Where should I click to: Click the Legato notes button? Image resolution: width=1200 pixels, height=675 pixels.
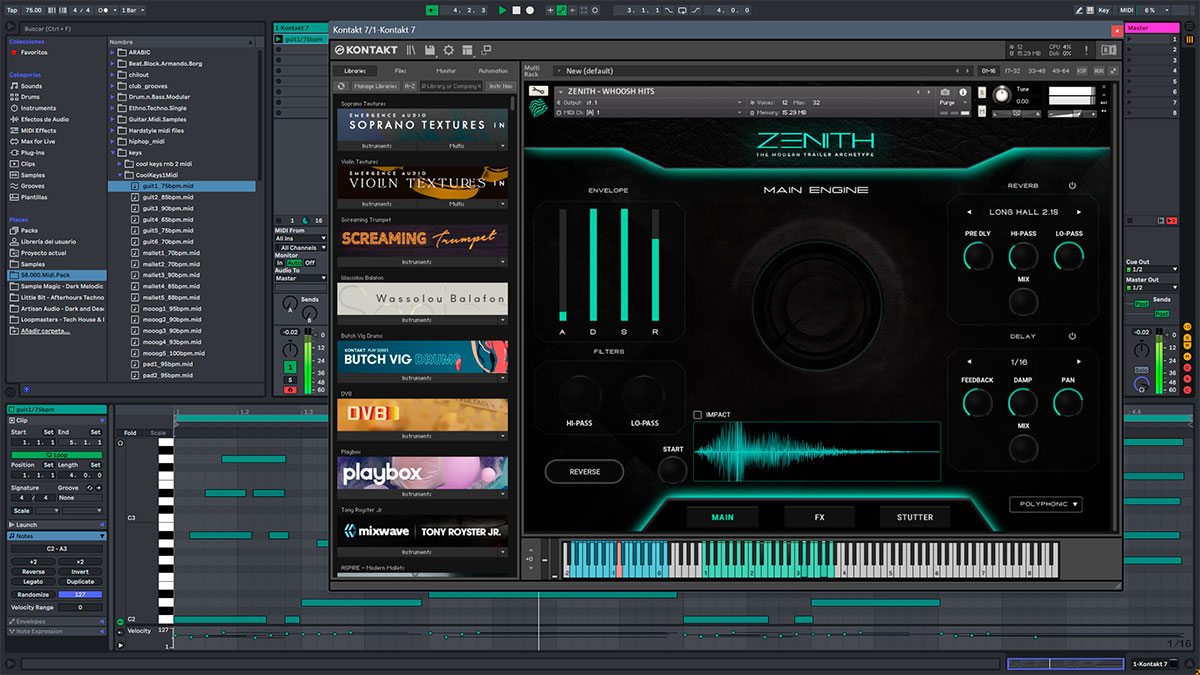click(x=32, y=581)
